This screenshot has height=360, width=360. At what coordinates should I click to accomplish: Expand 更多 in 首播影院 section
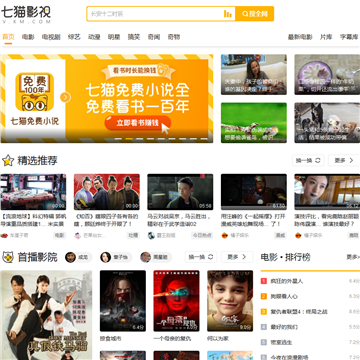(x=237, y=257)
